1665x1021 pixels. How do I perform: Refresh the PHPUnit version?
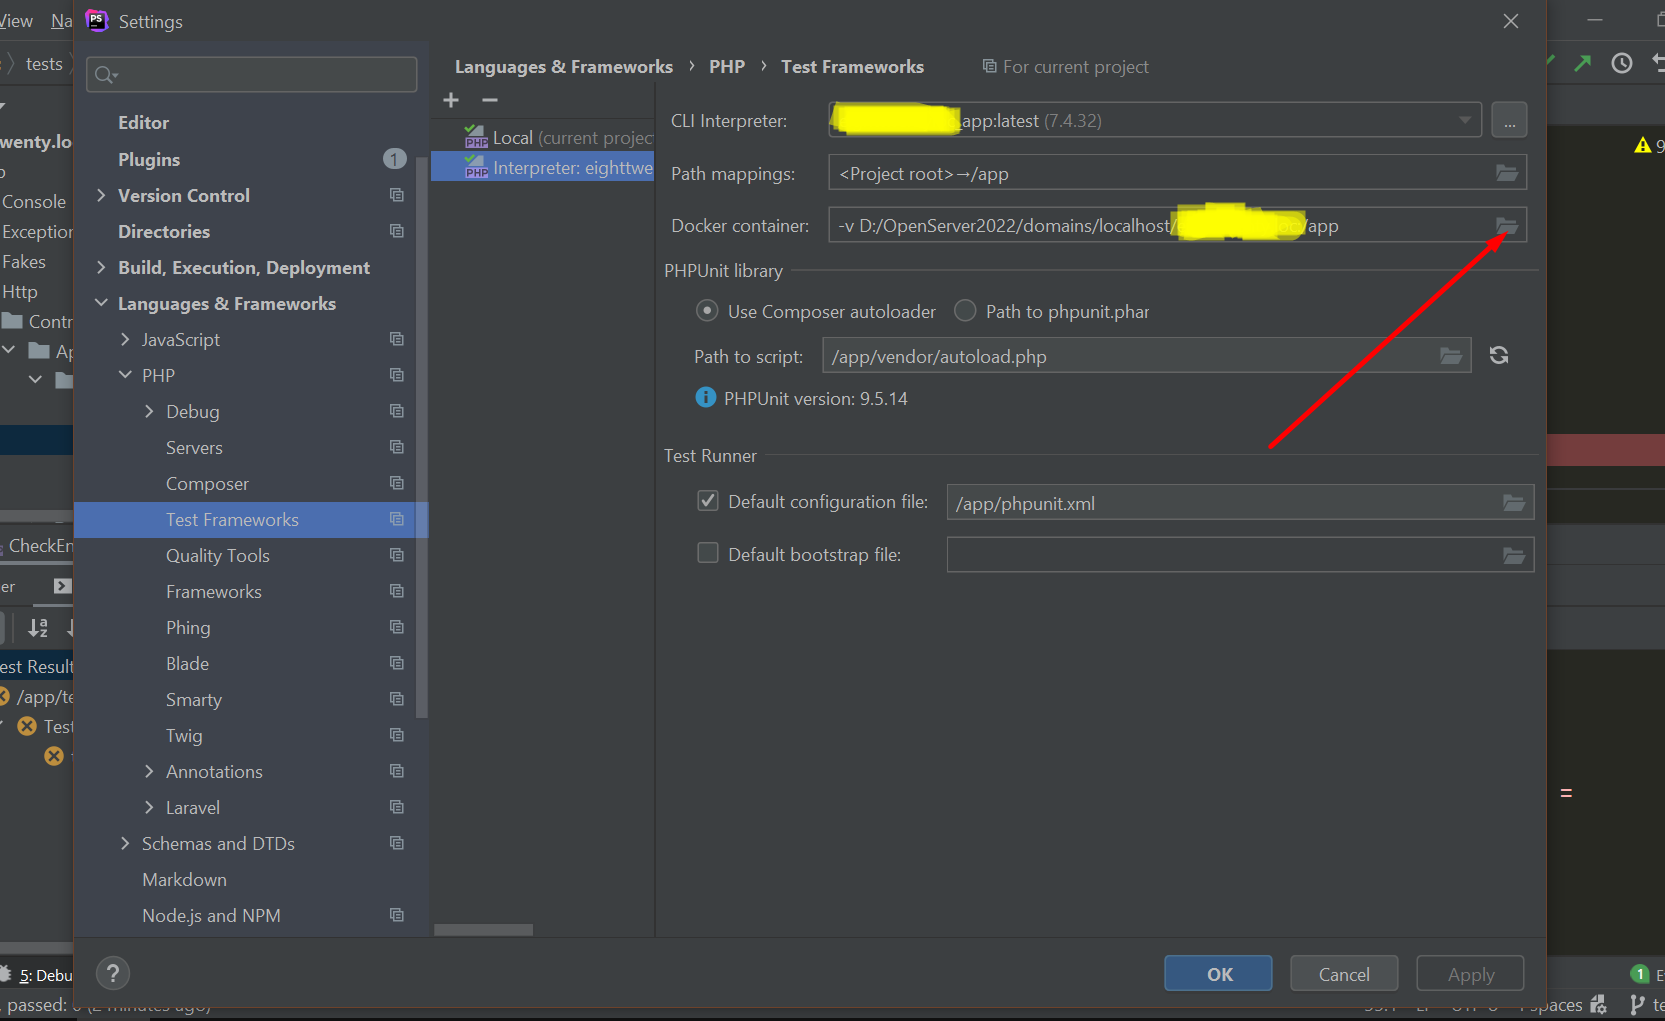pos(1499,355)
